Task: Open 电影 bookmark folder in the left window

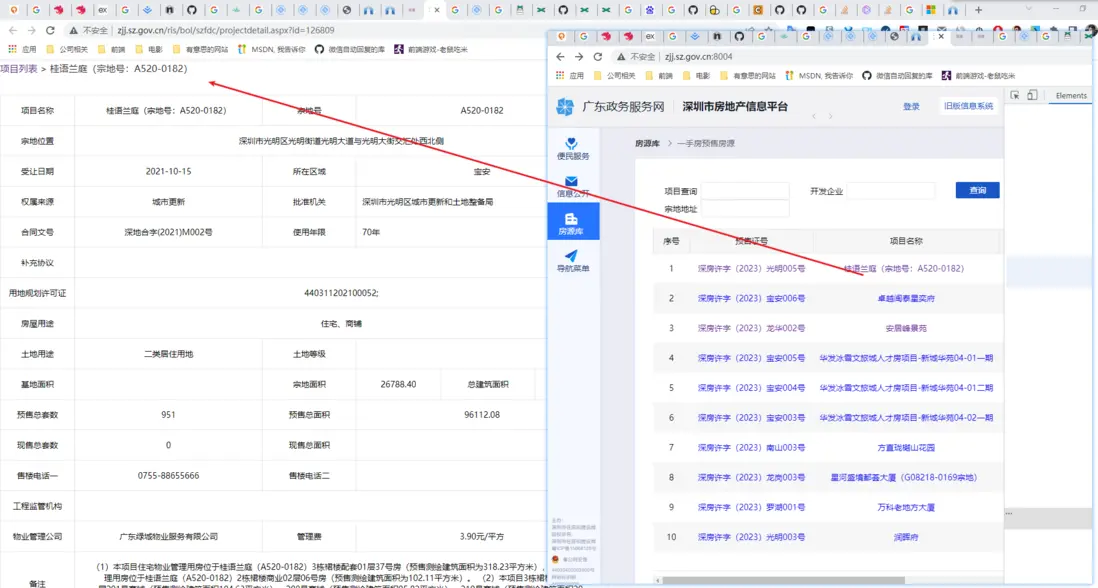Action: tap(148, 50)
